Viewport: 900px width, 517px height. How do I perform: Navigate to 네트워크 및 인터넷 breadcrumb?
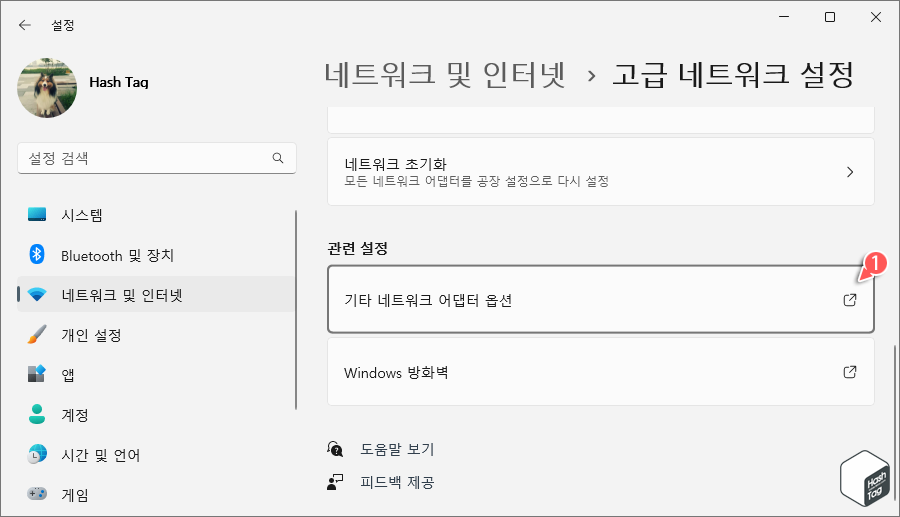(x=445, y=75)
